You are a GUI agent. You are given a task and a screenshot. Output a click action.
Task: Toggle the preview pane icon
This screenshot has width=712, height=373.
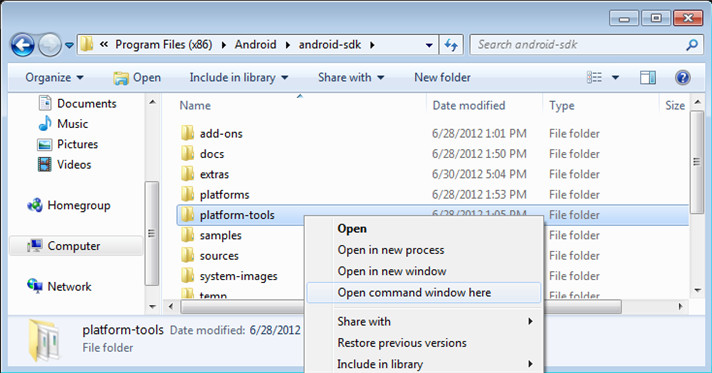(x=648, y=78)
